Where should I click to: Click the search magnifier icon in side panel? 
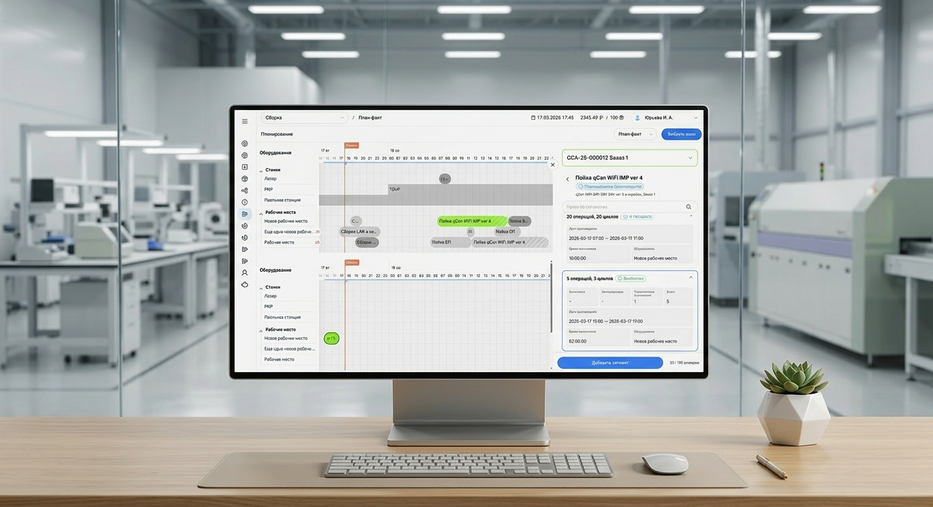click(688, 207)
